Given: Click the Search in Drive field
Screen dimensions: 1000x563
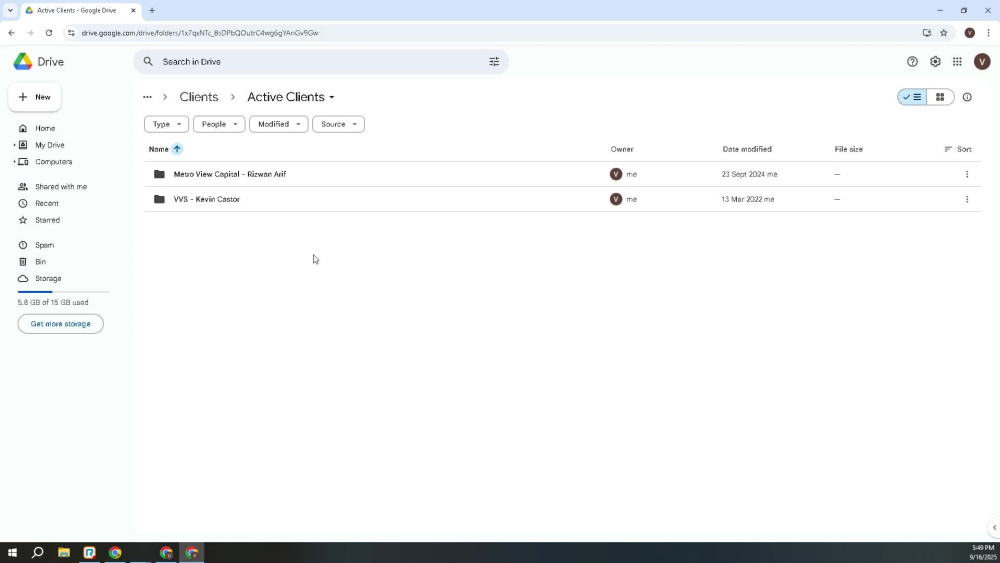Looking at the screenshot, I should [321, 62].
